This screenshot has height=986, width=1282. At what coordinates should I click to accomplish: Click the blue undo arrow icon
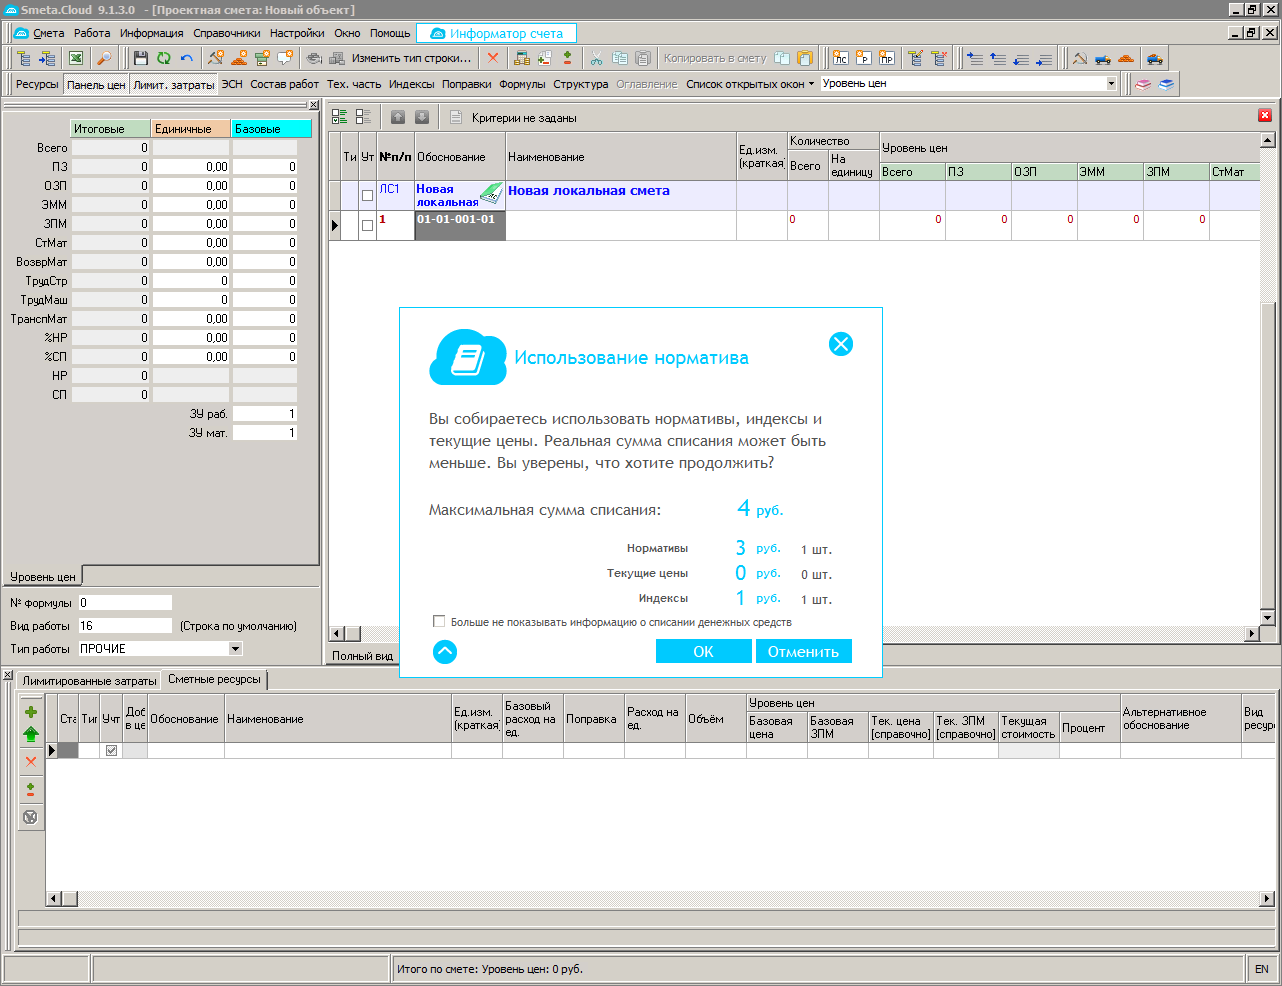click(187, 58)
